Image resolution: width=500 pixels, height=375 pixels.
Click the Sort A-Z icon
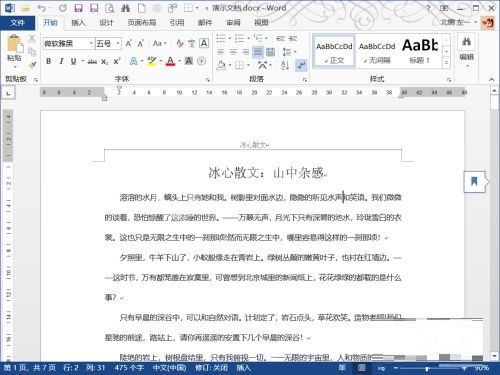pyautogui.click(x=285, y=65)
